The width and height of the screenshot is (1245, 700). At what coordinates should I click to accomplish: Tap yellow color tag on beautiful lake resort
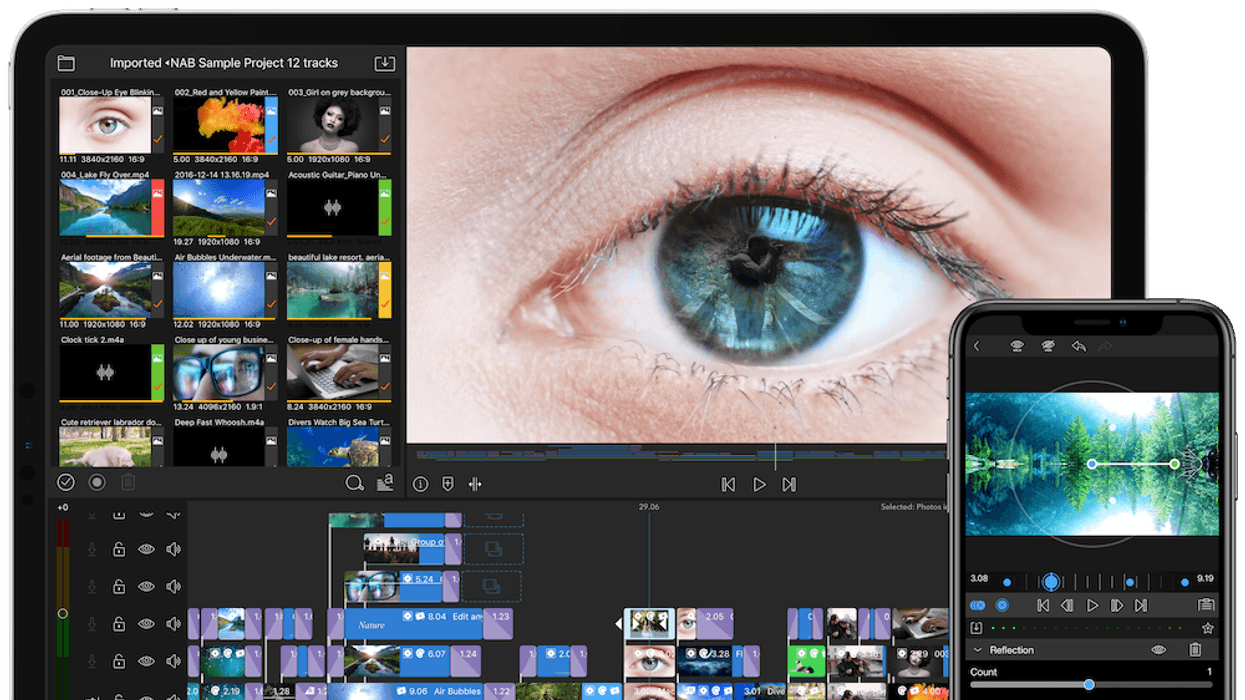385,290
